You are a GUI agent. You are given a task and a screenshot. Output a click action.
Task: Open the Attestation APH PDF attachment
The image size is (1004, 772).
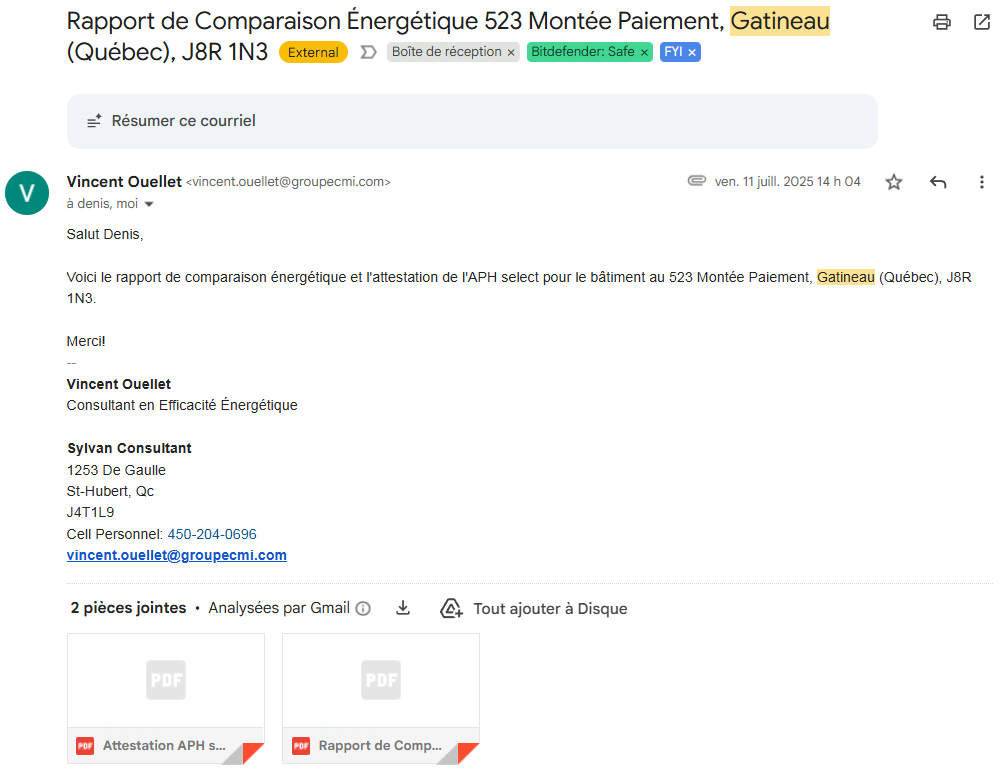click(x=166, y=698)
